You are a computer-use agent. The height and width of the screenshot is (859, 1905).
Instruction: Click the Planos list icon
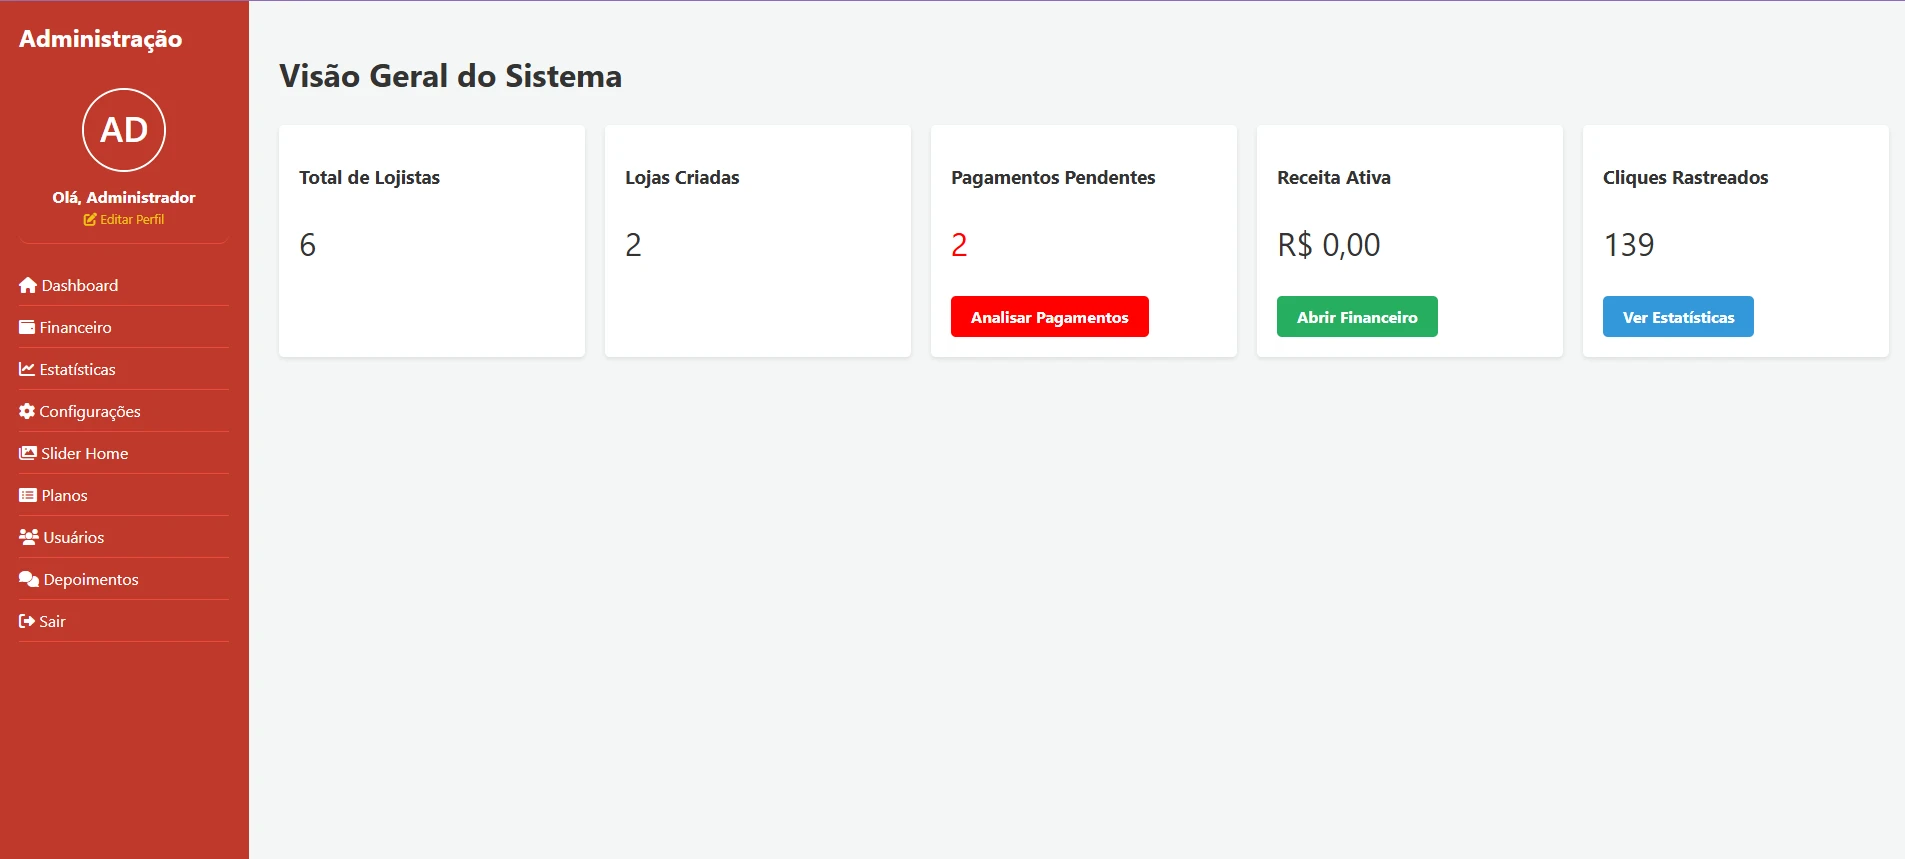pos(28,495)
